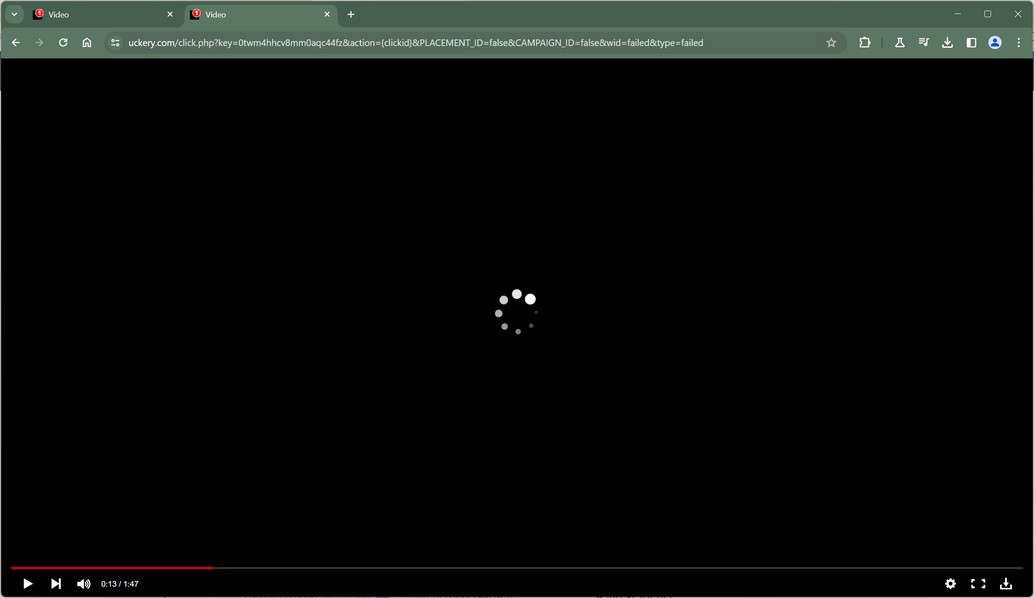1034x598 pixels.
Task: Open the side panel icon
Action: (970, 42)
